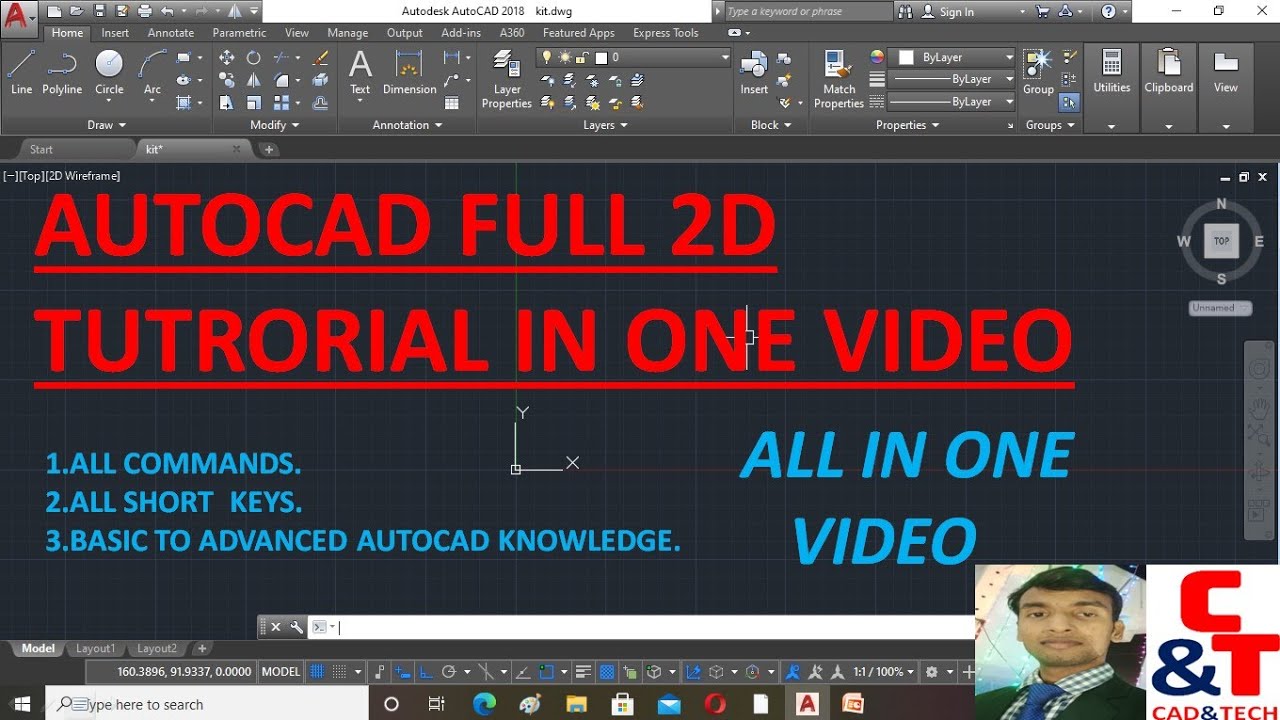This screenshot has width=1280, height=720.
Task: Toggle transparency display in status bar
Action: pos(607,672)
